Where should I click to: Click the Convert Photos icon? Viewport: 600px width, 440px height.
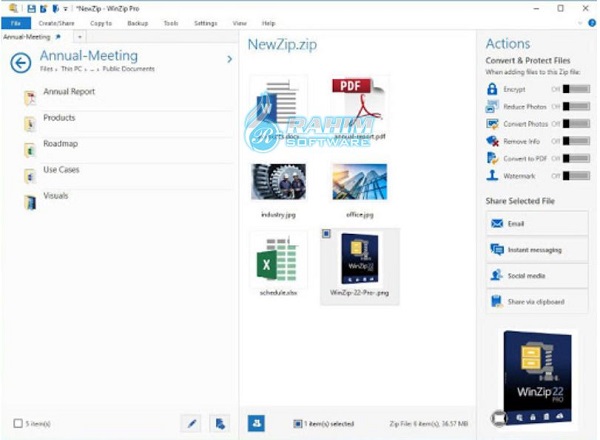(x=492, y=124)
